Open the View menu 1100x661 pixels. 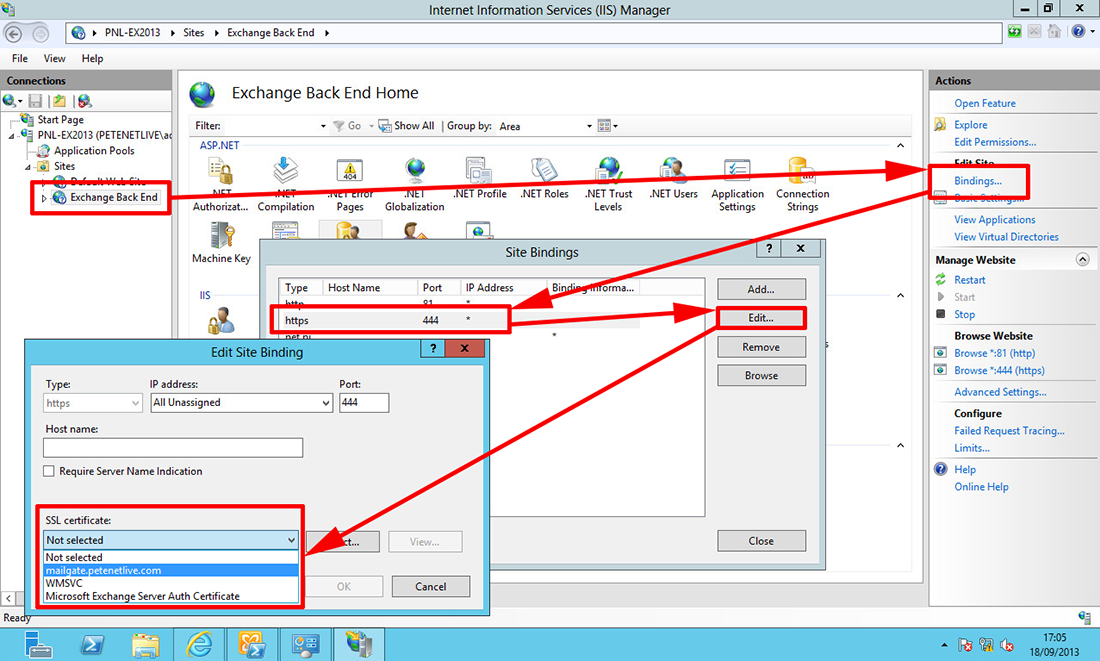54,58
